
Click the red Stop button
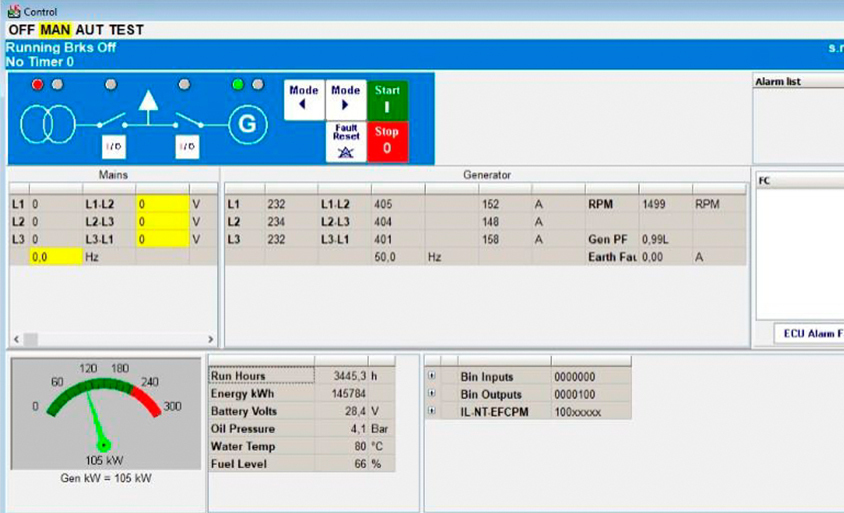[x=387, y=142]
